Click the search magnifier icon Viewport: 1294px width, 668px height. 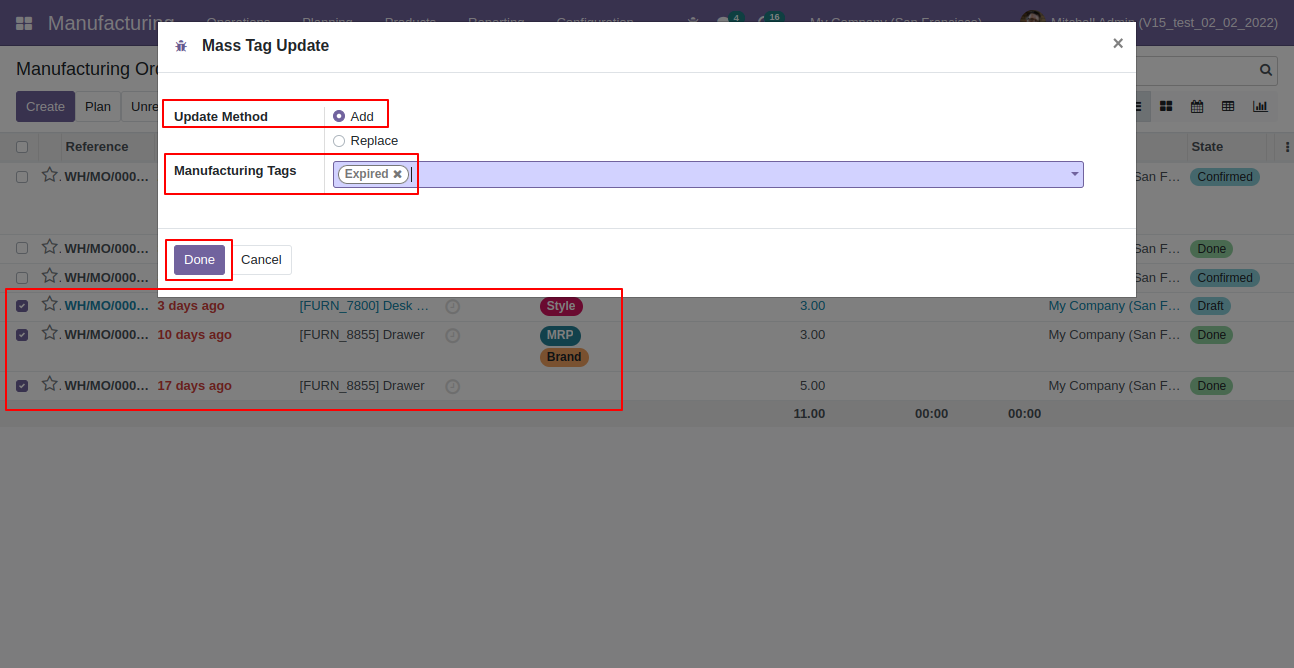pos(1266,70)
